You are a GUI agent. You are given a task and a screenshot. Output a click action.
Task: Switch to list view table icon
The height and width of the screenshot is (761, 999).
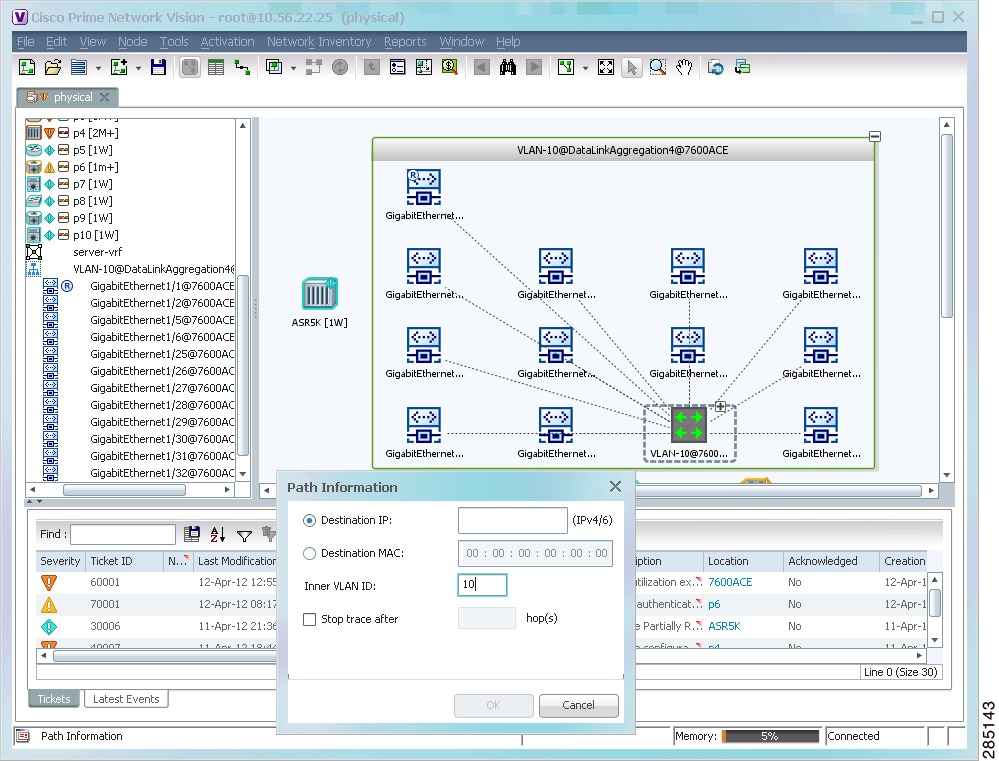216,68
